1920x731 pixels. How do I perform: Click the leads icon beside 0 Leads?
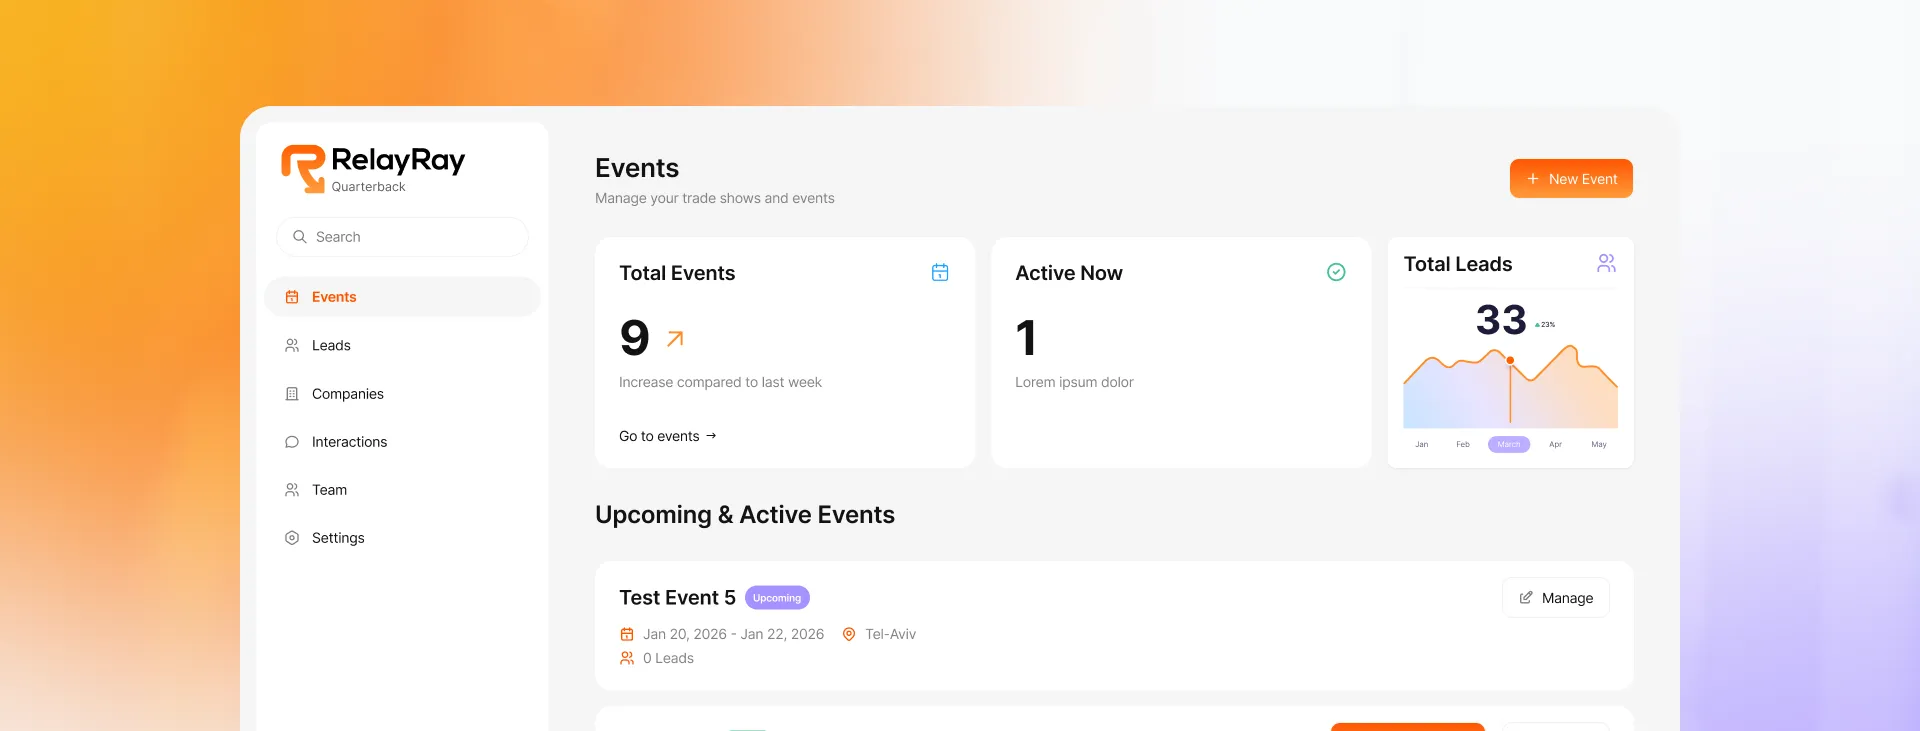coord(627,658)
